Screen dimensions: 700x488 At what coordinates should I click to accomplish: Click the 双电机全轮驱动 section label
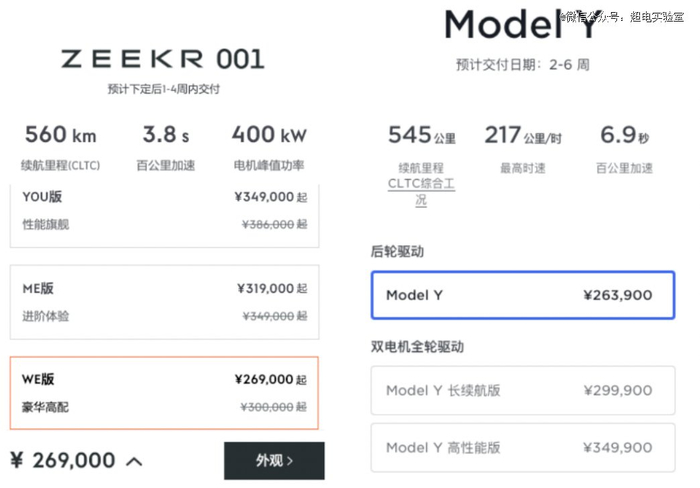(x=417, y=347)
